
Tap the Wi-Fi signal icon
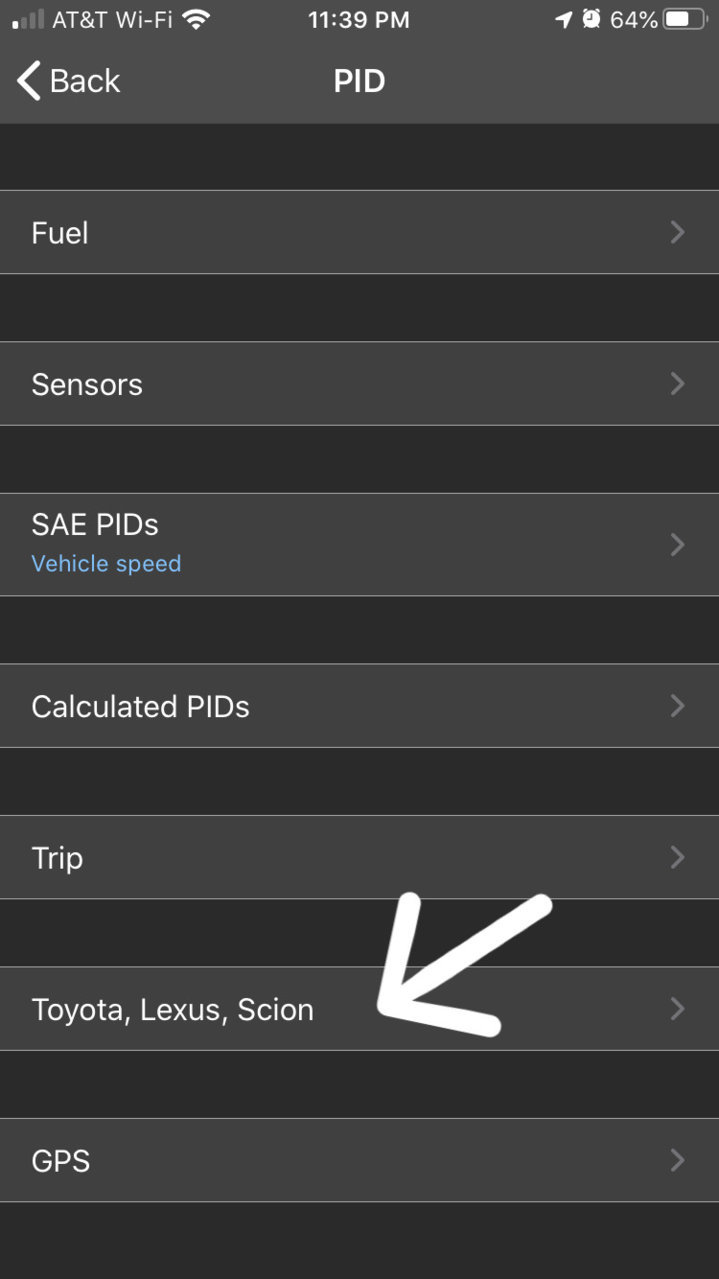click(x=197, y=19)
